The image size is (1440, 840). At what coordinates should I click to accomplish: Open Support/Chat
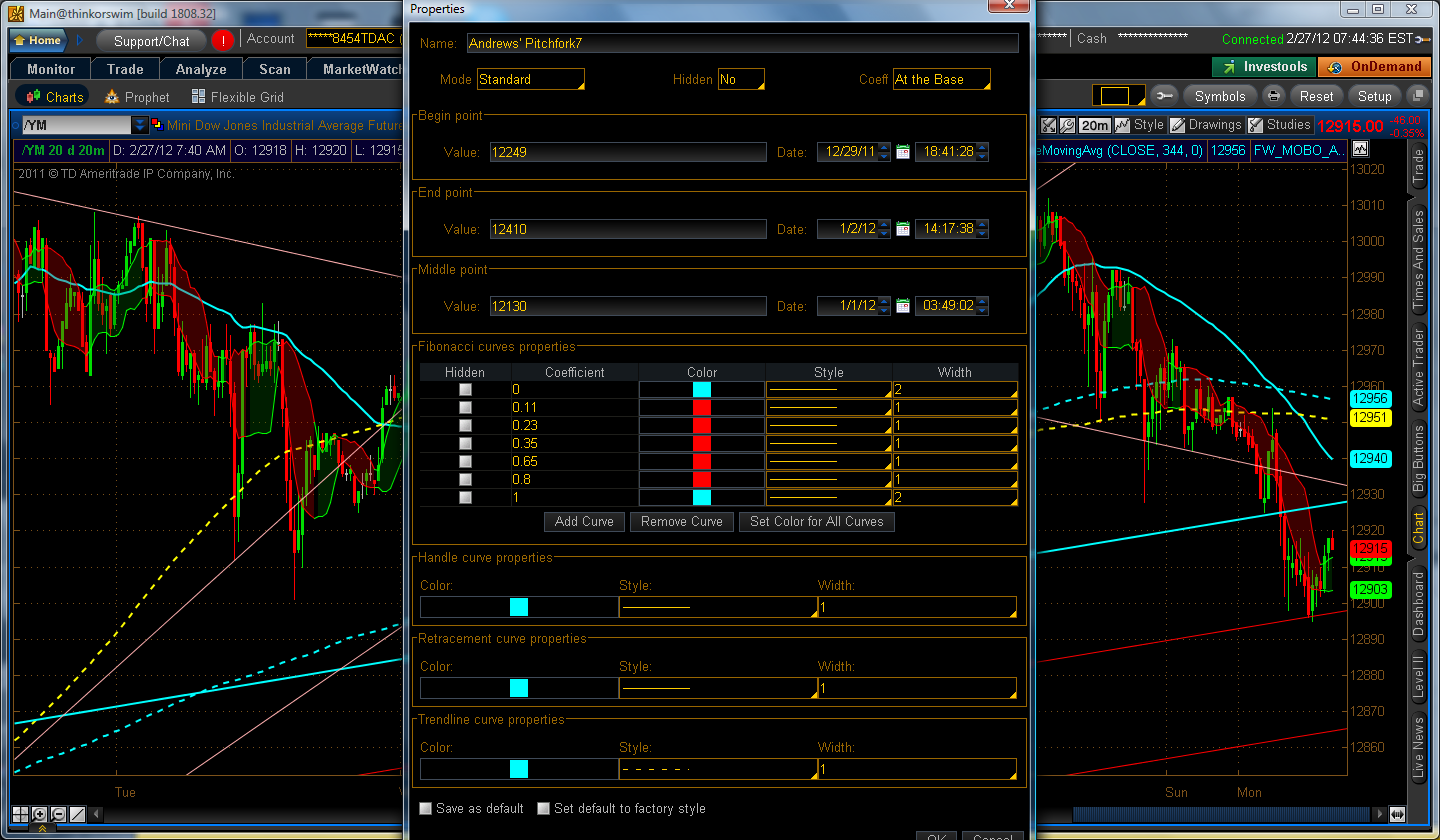click(152, 41)
